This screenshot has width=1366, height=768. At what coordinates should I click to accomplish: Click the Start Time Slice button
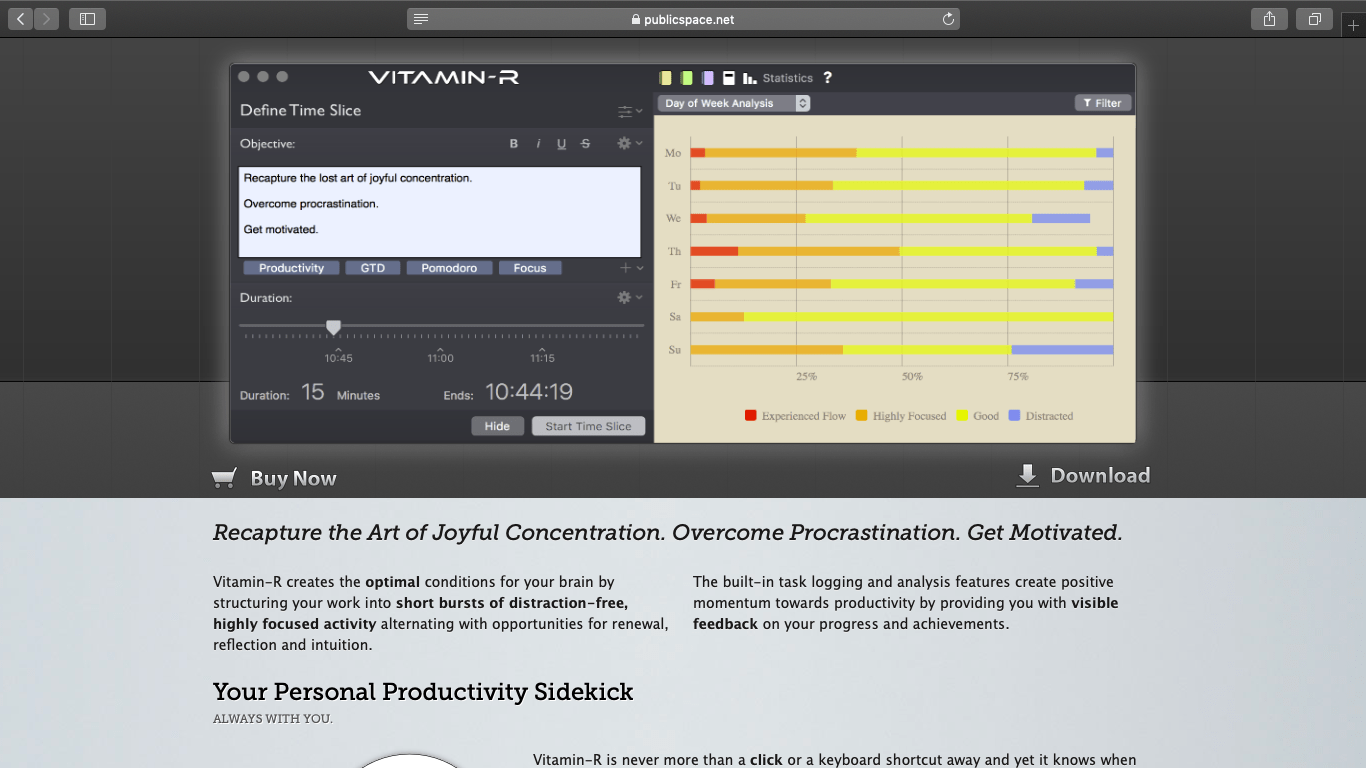589,426
